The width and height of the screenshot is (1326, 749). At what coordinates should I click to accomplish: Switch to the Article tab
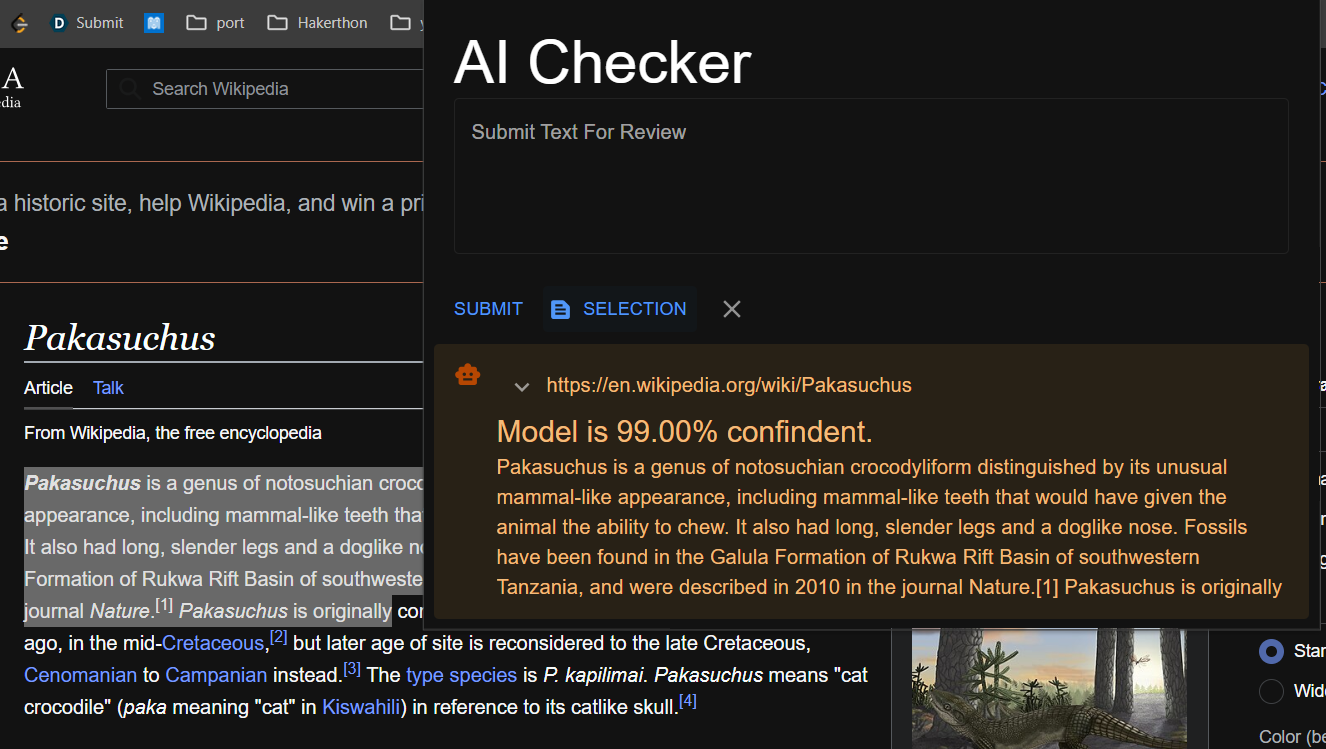click(x=48, y=388)
